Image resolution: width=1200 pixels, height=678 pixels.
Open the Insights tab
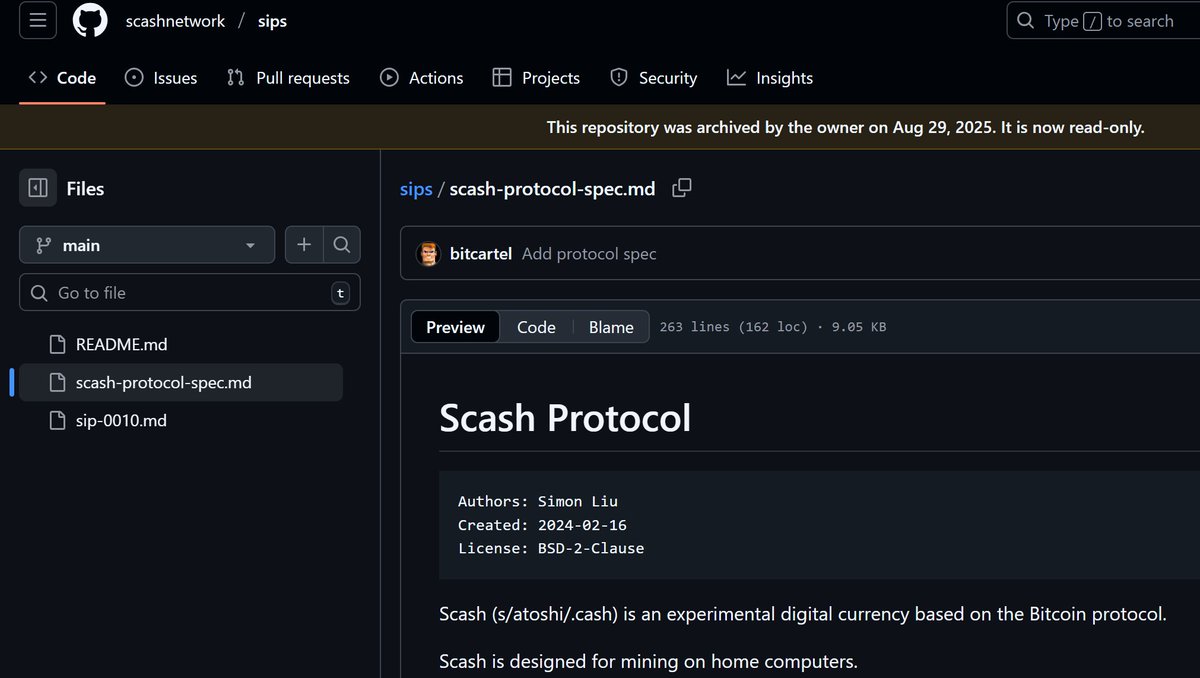point(770,78)
